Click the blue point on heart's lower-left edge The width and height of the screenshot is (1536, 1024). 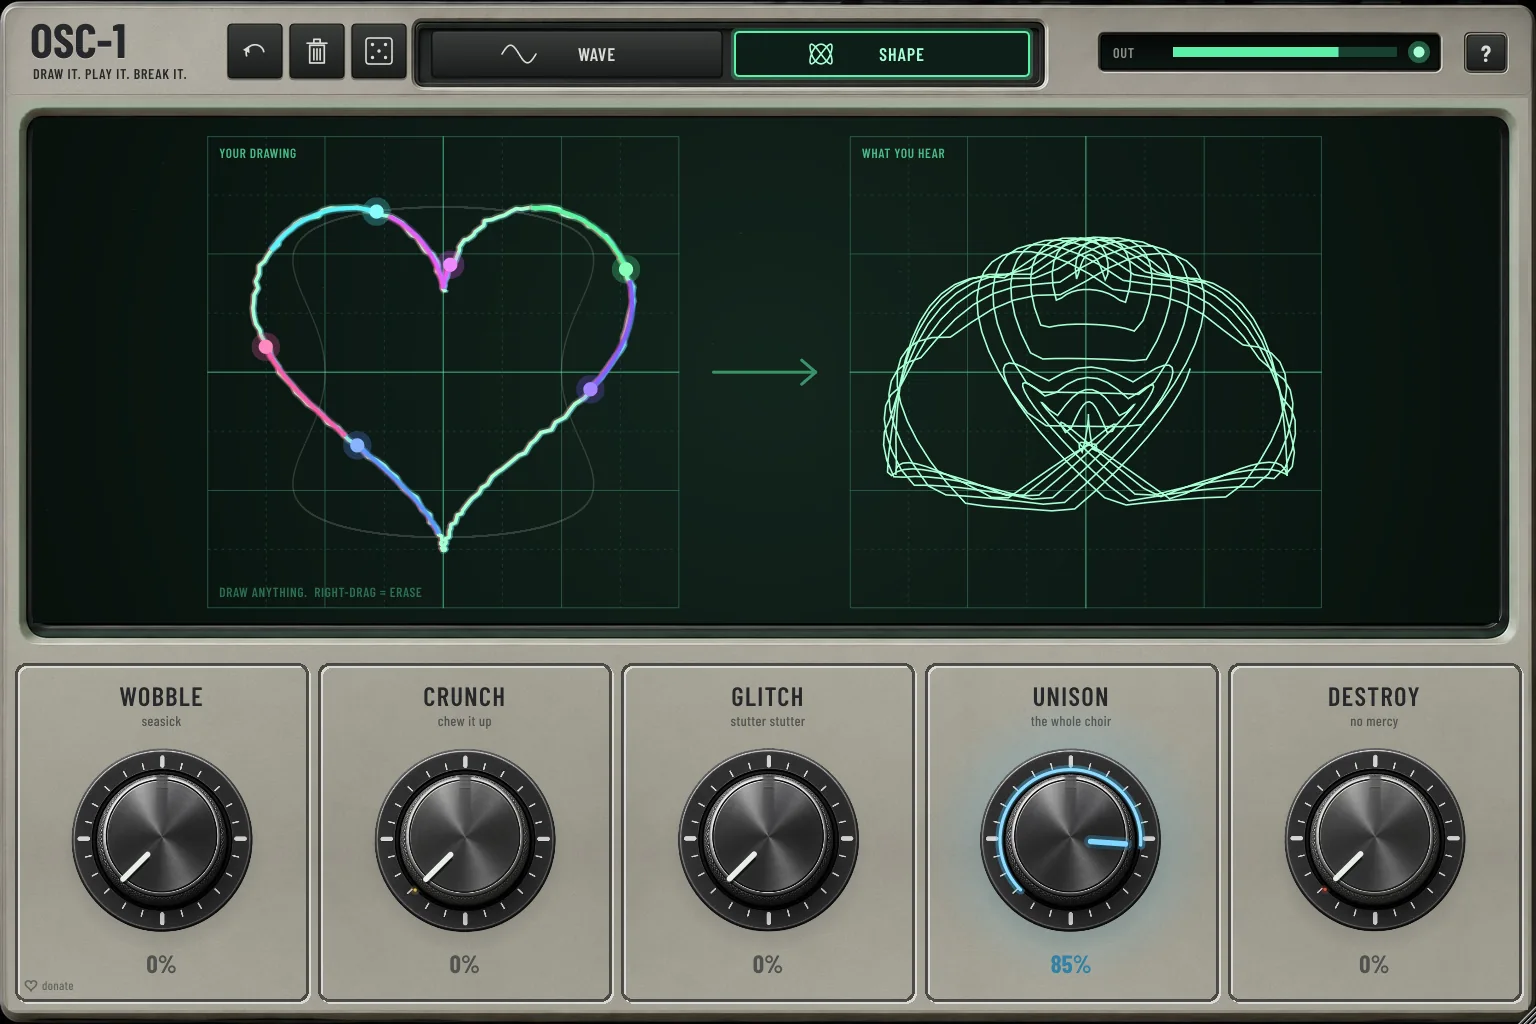tap(357, 445)
